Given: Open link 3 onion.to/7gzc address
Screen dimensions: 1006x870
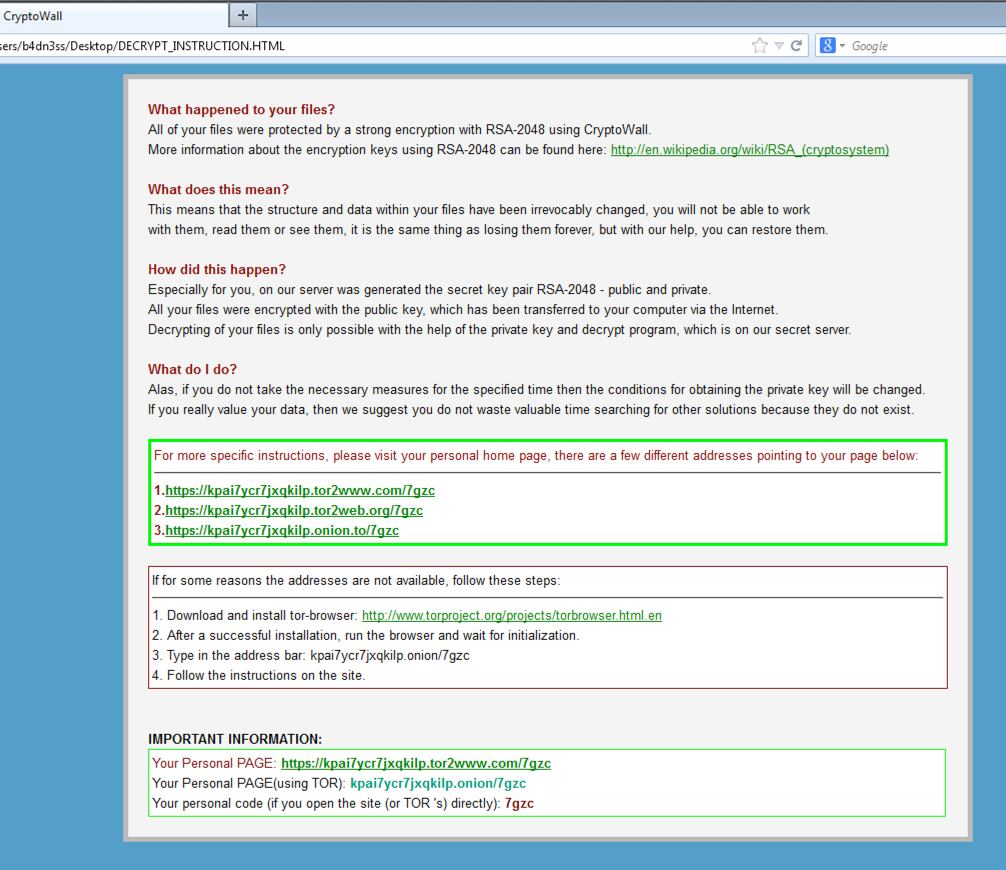Looking at the screenshot, I should 282,530.
